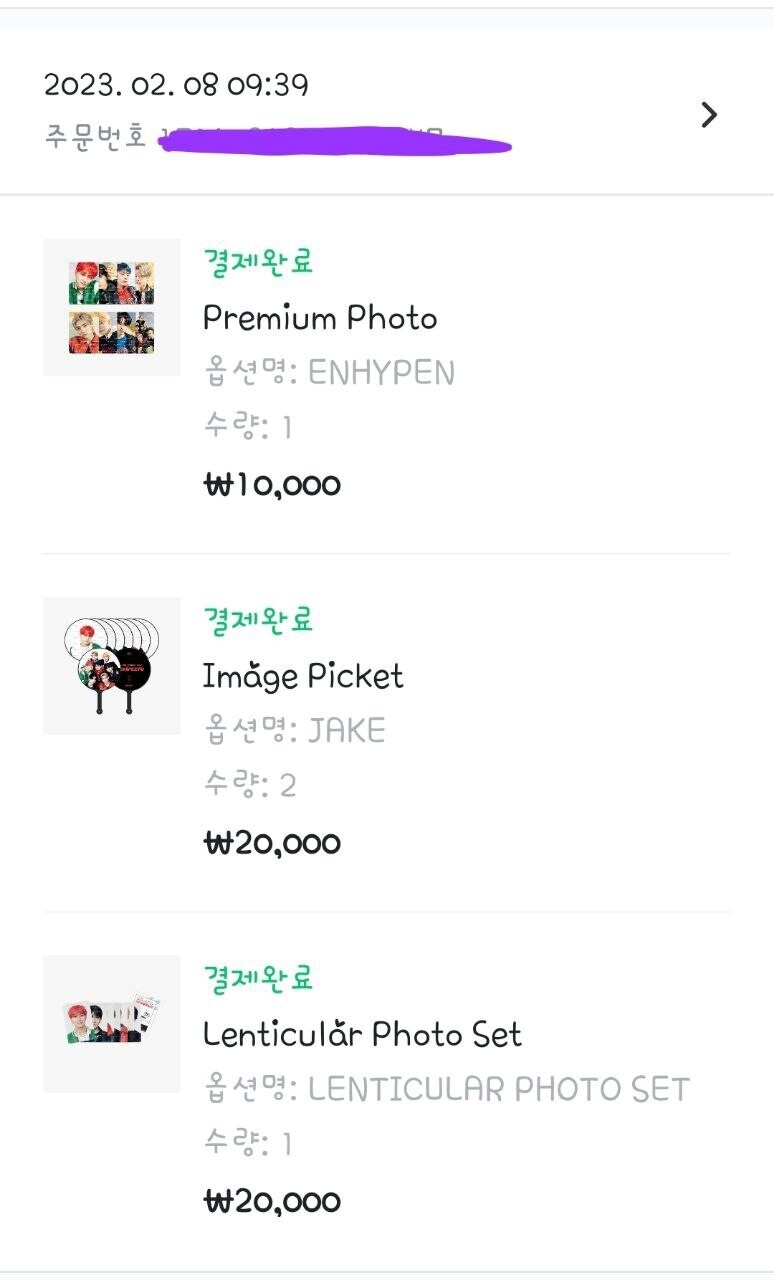This screenshot has height=1280, width=774.
Task: Open the Lenticular Photo Set thumbnail
Action: pyautogui.click(x=111, y=1023)
